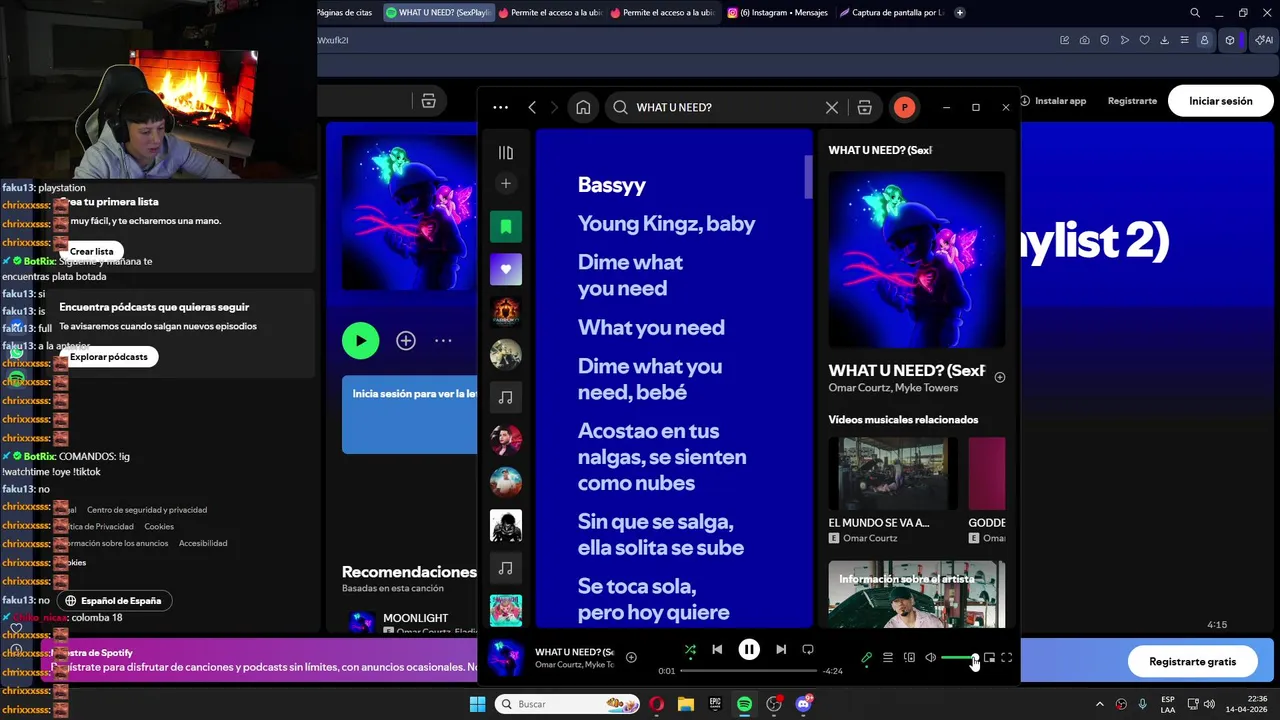Create a new playlist with plus icon
The width and height of the screenshot is (1280, 720).
(506, 183)
